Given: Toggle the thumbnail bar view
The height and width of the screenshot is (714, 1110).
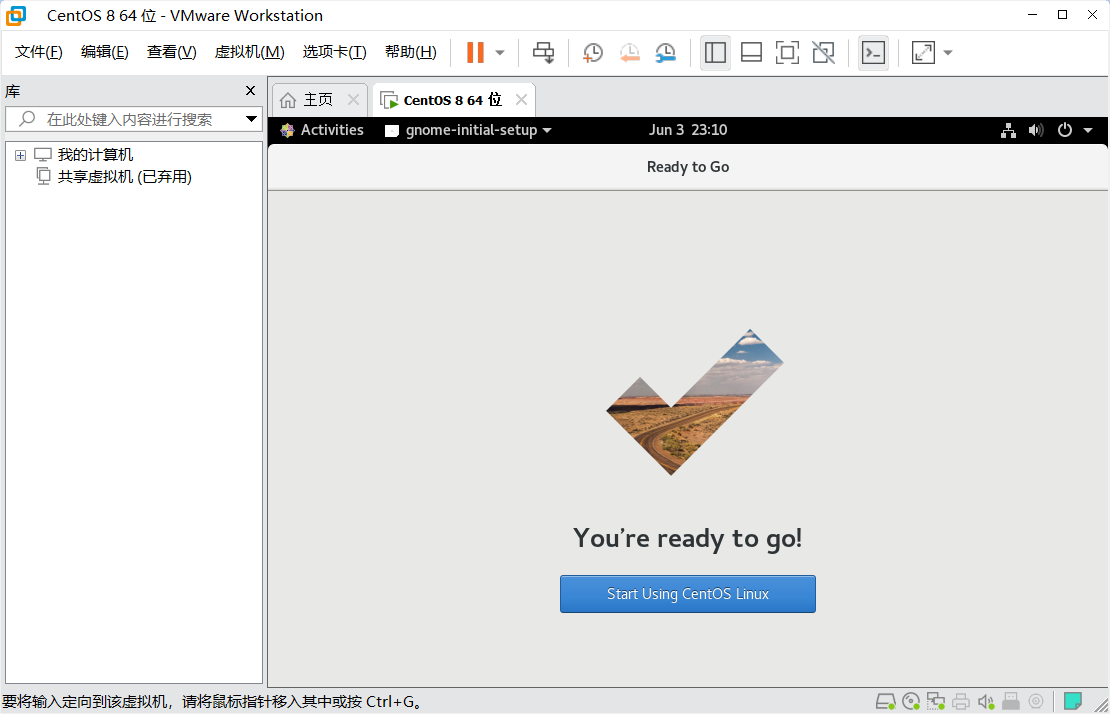Looking at the screenshot, I should point(751,52).
